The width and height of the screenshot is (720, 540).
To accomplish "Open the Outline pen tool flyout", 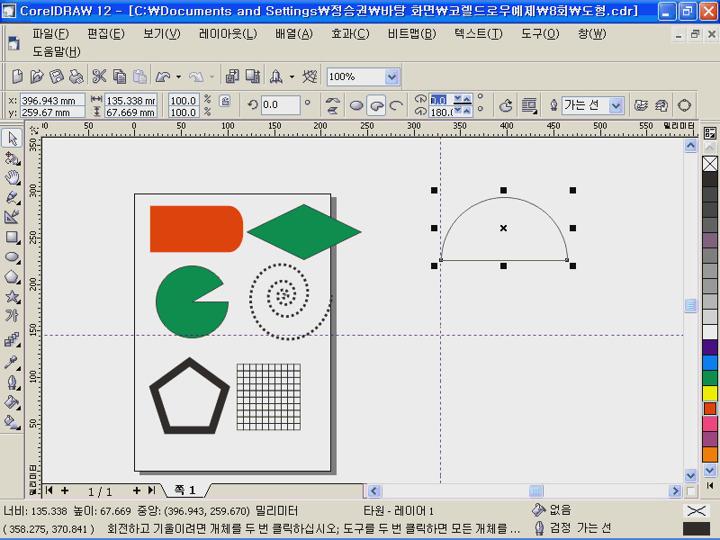I will [x=12, y=382].
